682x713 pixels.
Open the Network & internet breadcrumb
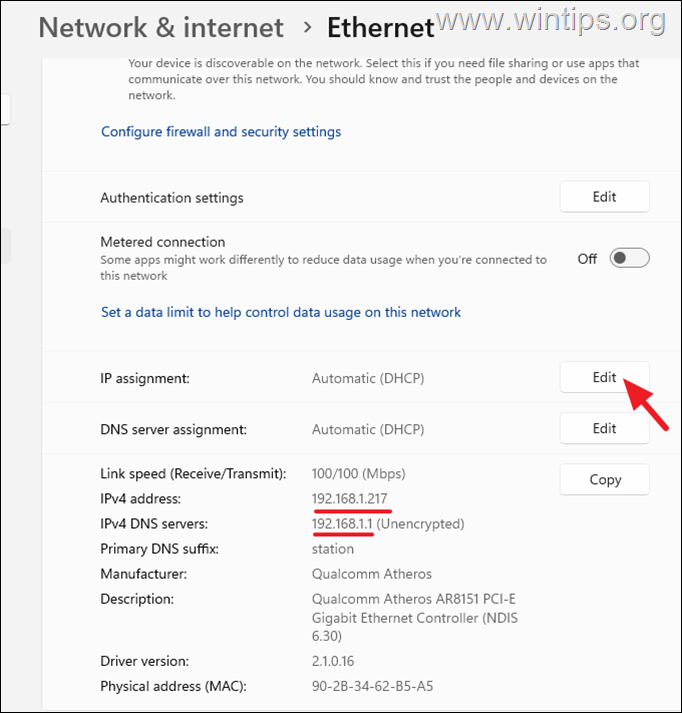click(x=161, y=28)
